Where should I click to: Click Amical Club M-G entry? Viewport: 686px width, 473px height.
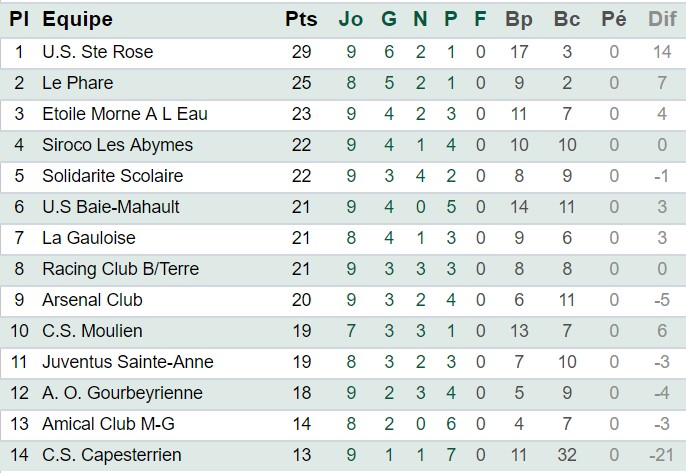click(x=108, y=424)
